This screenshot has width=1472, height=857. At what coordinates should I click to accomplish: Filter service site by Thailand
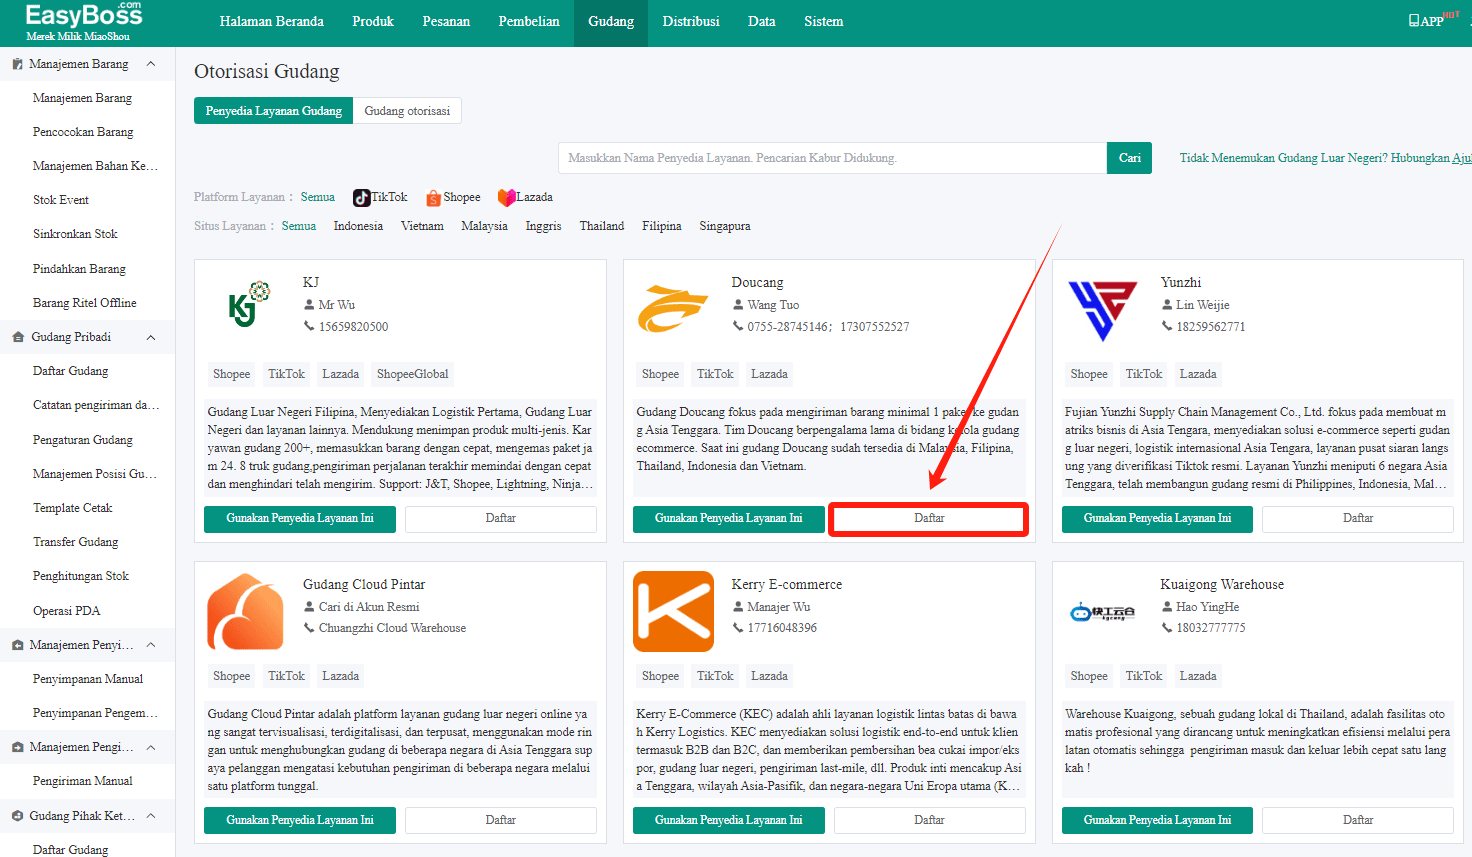602,226
